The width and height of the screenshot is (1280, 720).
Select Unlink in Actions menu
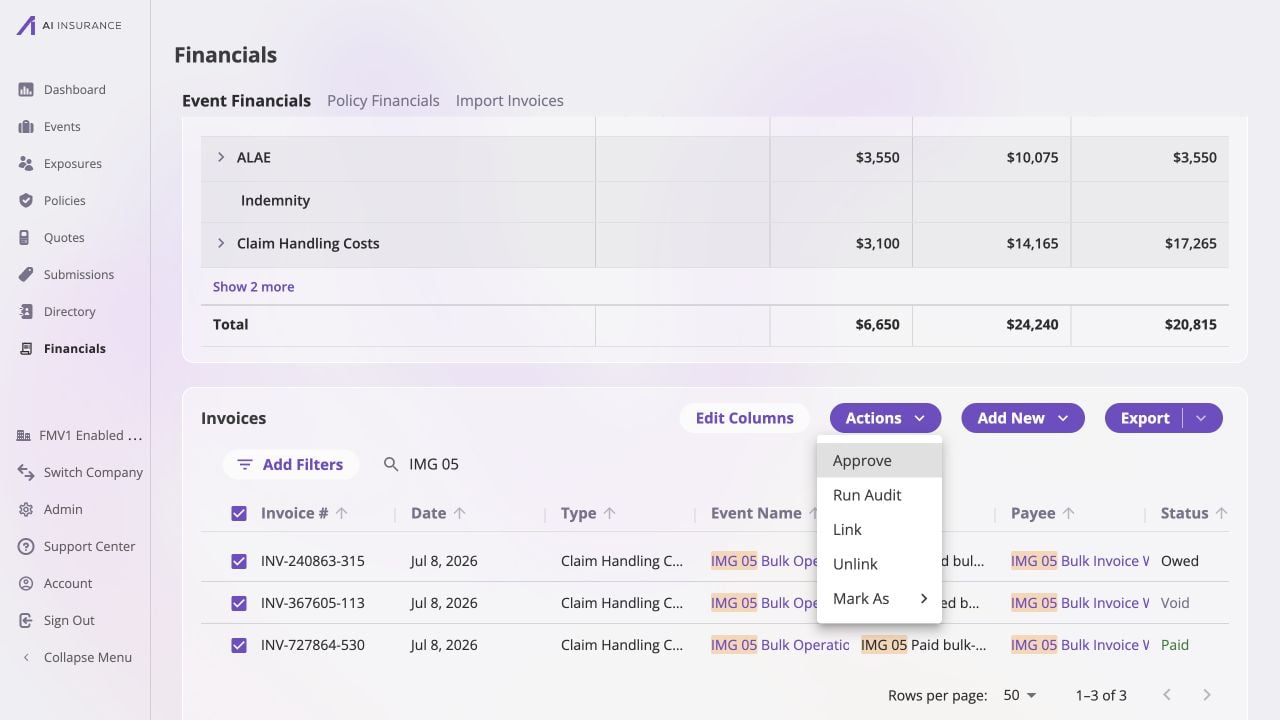tap(879, 564)
